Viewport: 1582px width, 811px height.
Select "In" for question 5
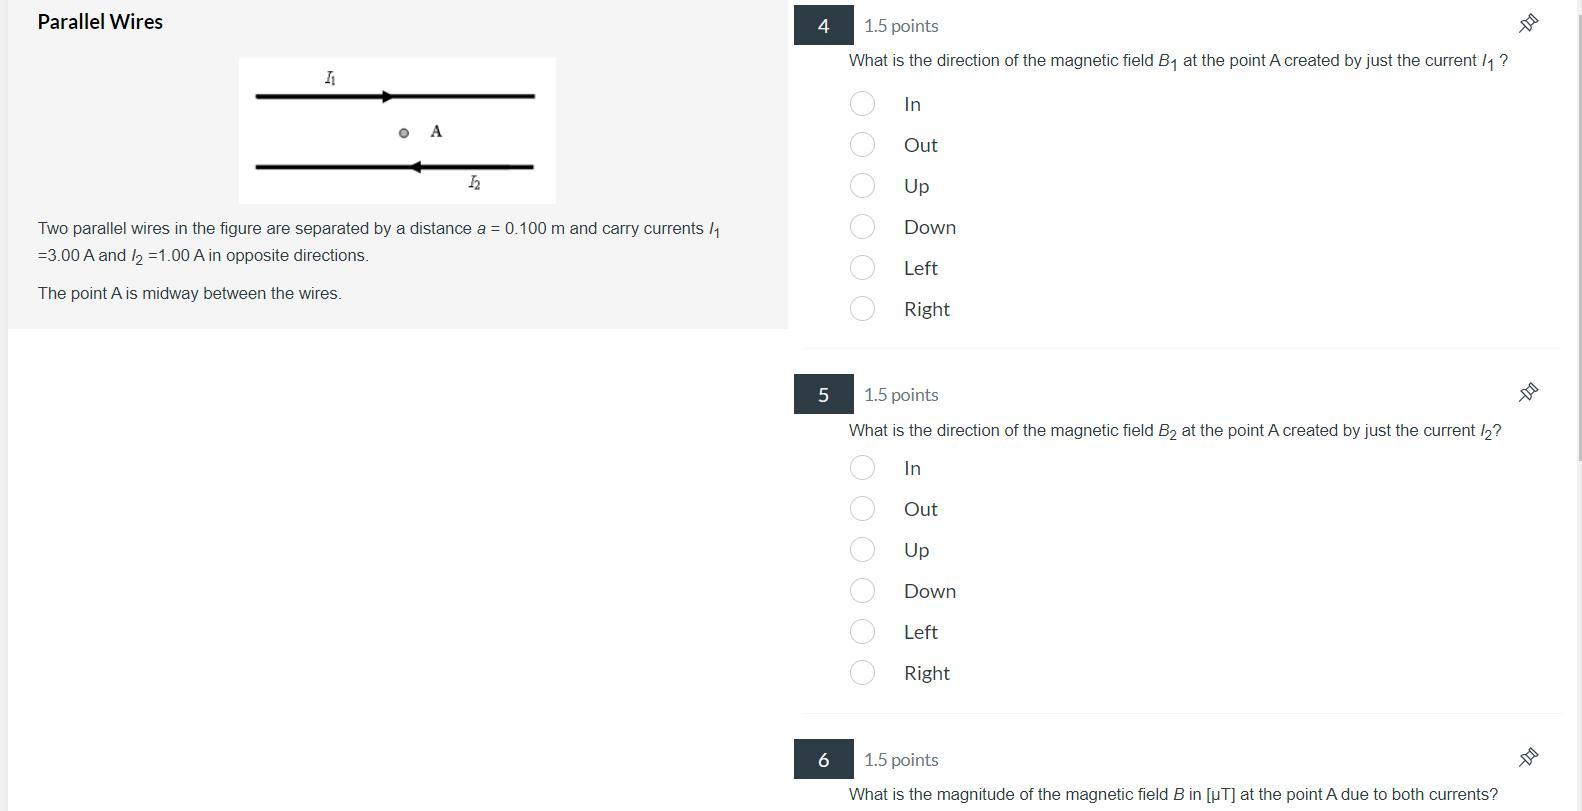tap(862, 468)
